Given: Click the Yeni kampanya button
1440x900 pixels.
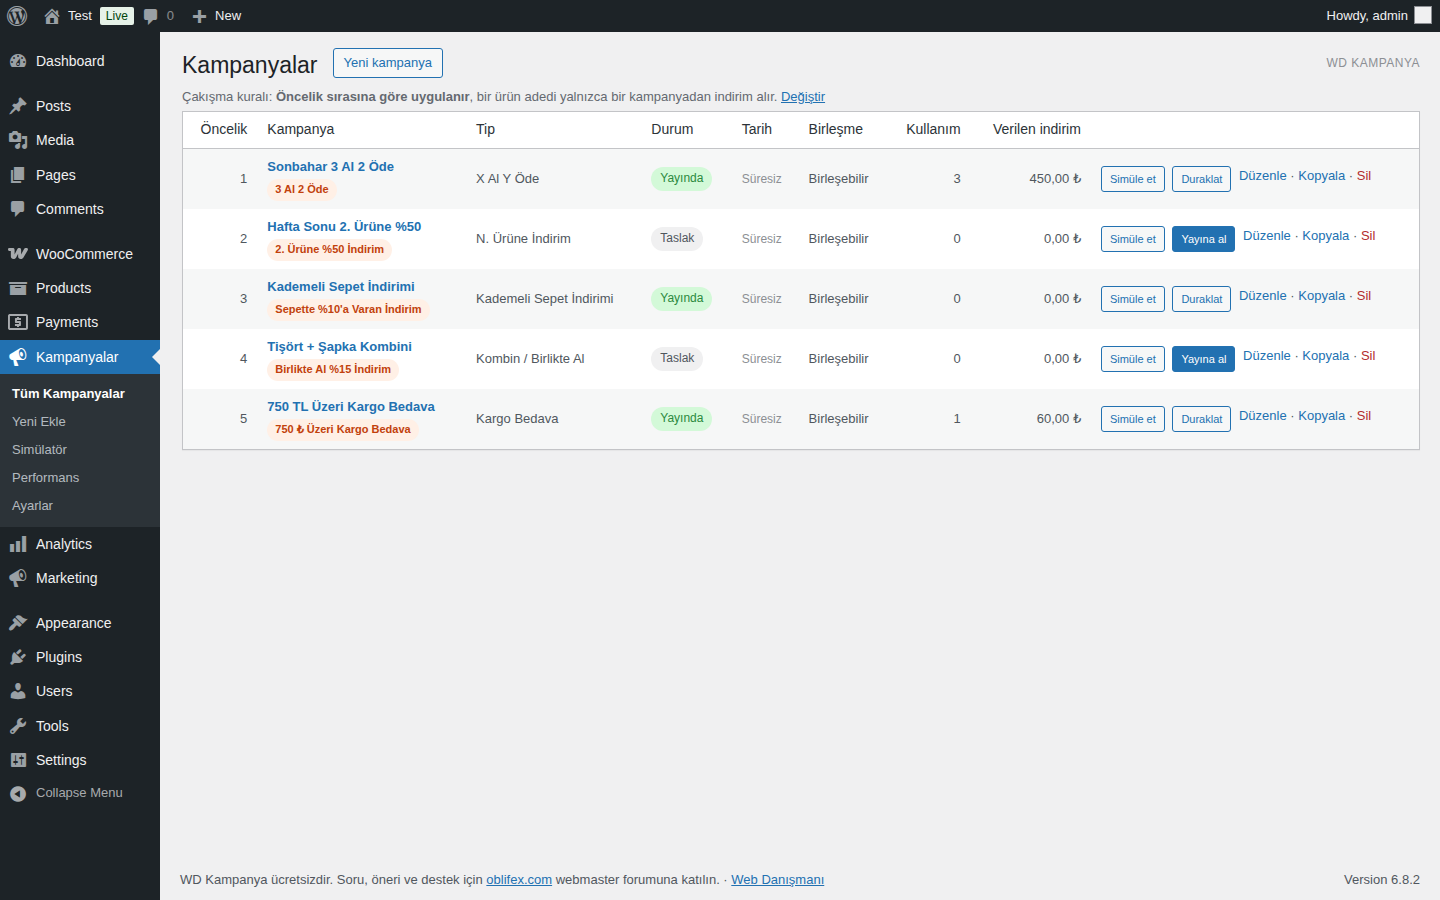Looking at the screenshot, I should click(388, 63).
